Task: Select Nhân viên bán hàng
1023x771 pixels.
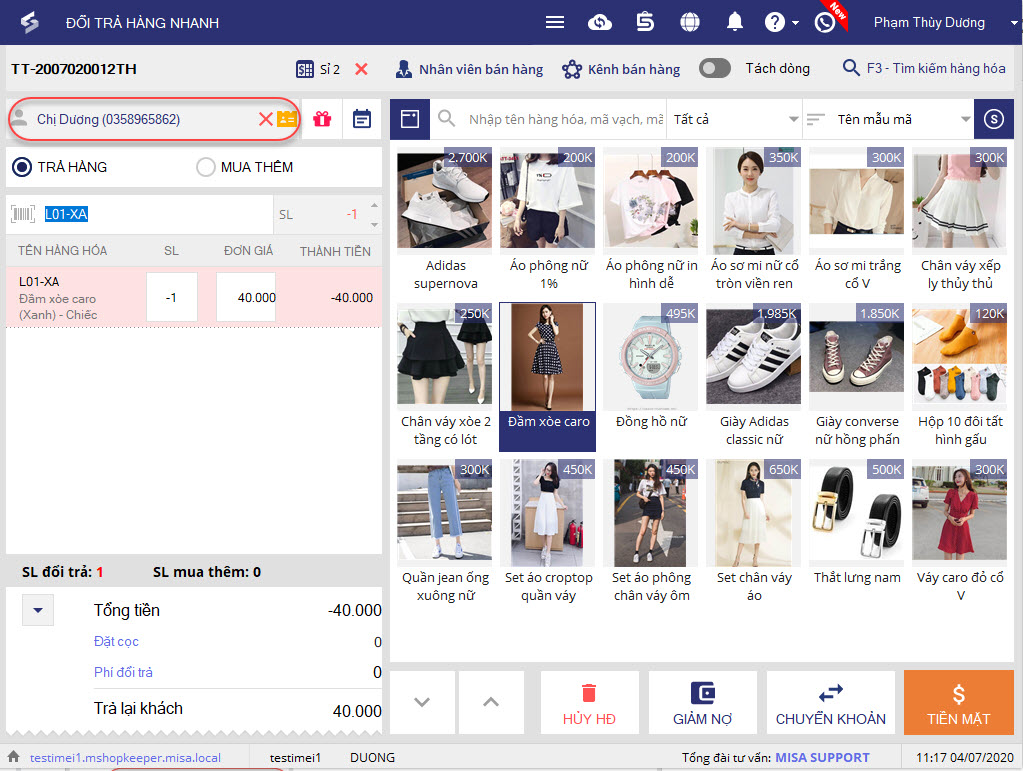Action: [x=469, y=69]
